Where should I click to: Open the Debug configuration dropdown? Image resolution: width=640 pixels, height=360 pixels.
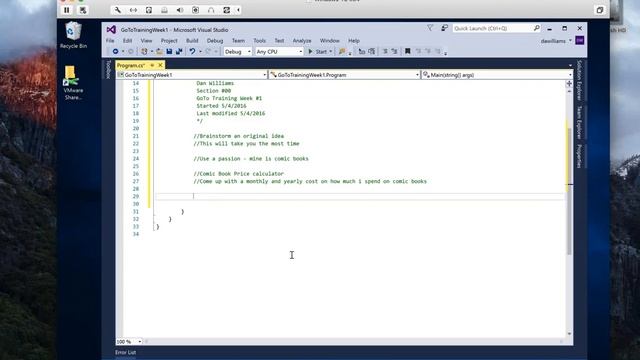click(238, 52)
